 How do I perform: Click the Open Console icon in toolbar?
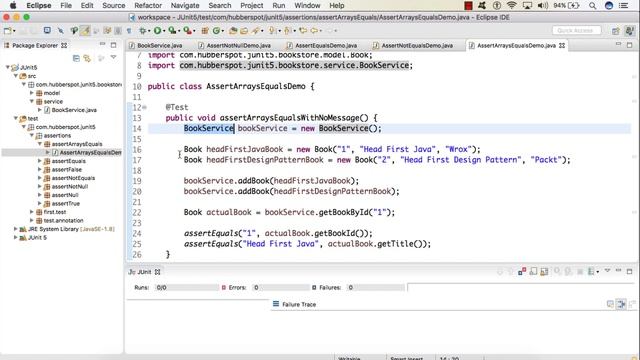[x=47, y=31]
